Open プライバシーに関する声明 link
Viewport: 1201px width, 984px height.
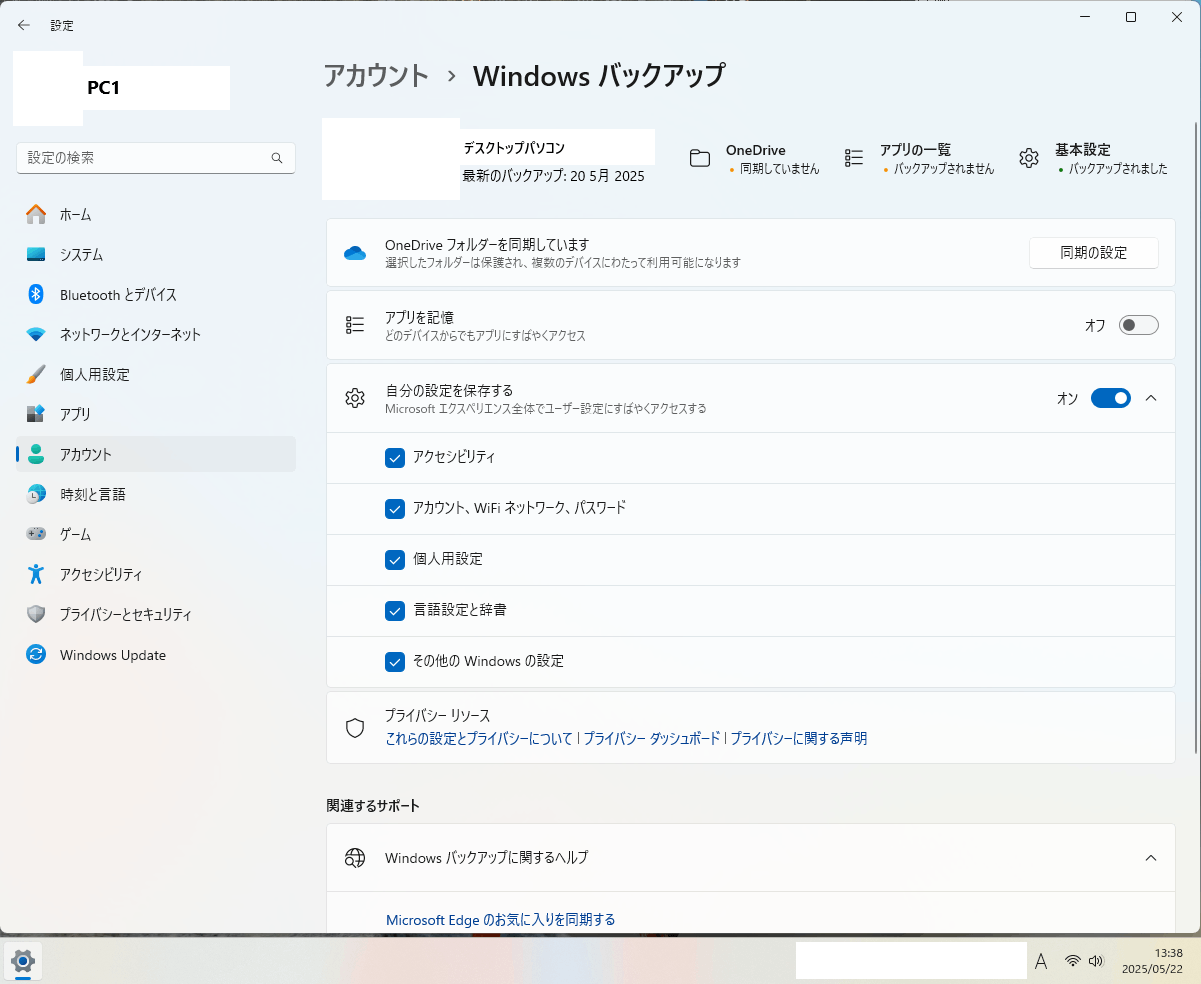799,738
